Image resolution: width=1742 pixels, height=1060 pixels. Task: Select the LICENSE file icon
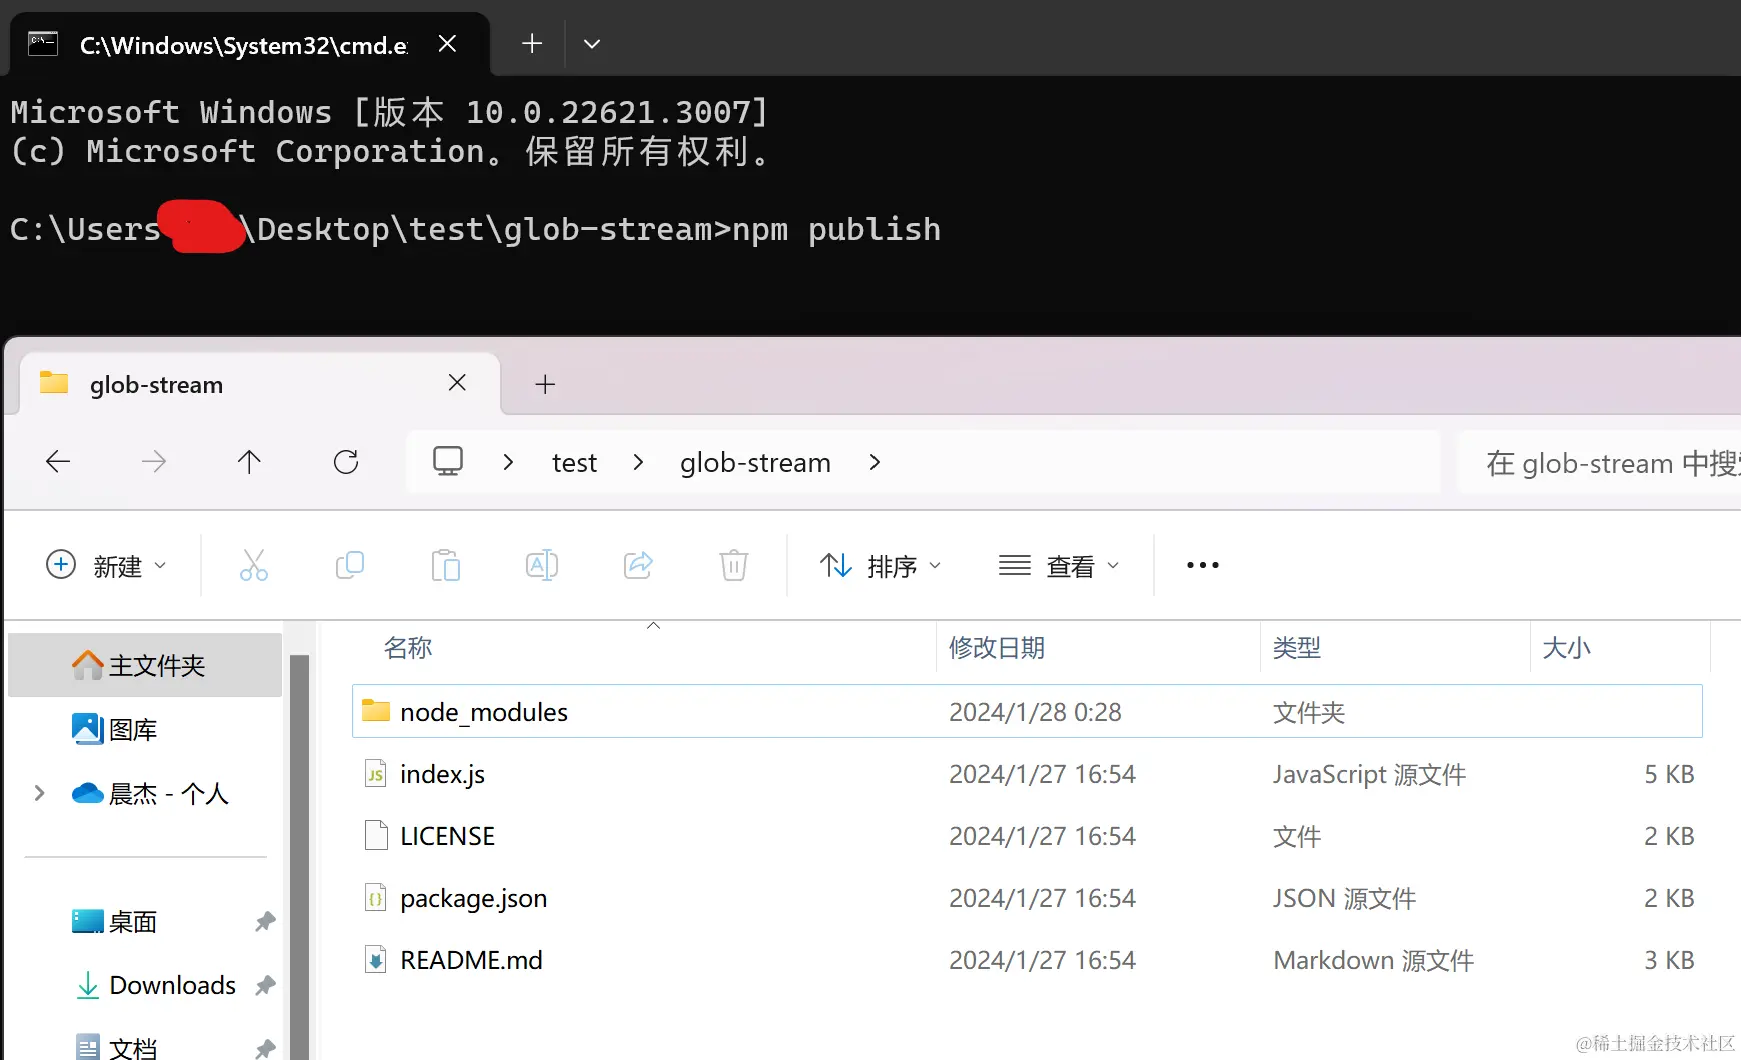click(x=376, y=836)
